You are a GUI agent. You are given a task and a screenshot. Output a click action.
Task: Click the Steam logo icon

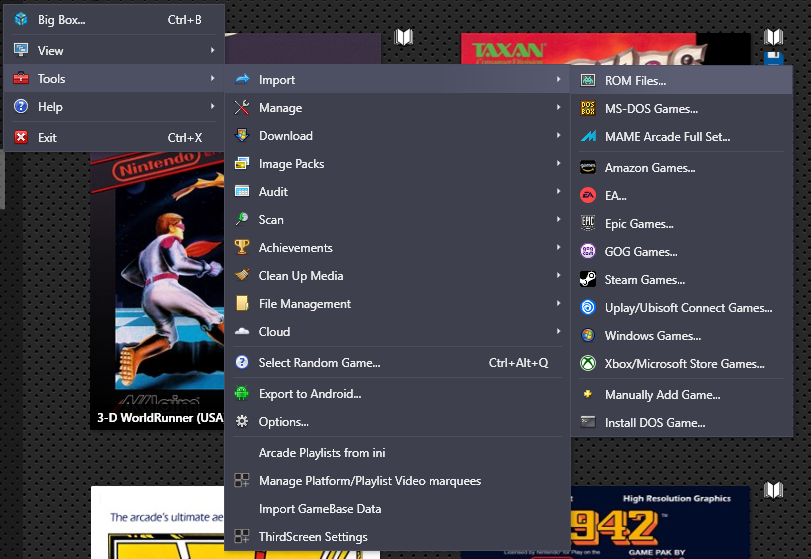588,279
